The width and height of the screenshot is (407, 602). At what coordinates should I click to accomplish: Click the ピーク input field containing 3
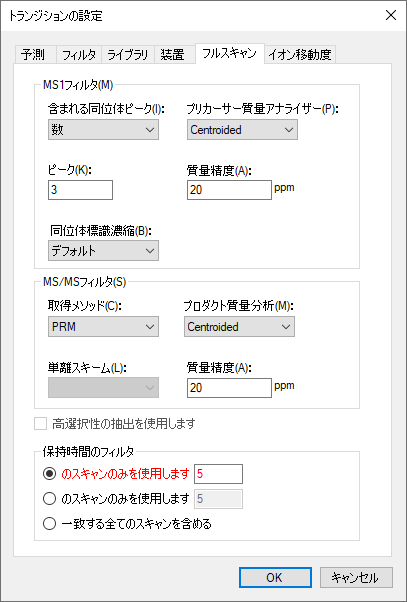[x=80, y=190]
